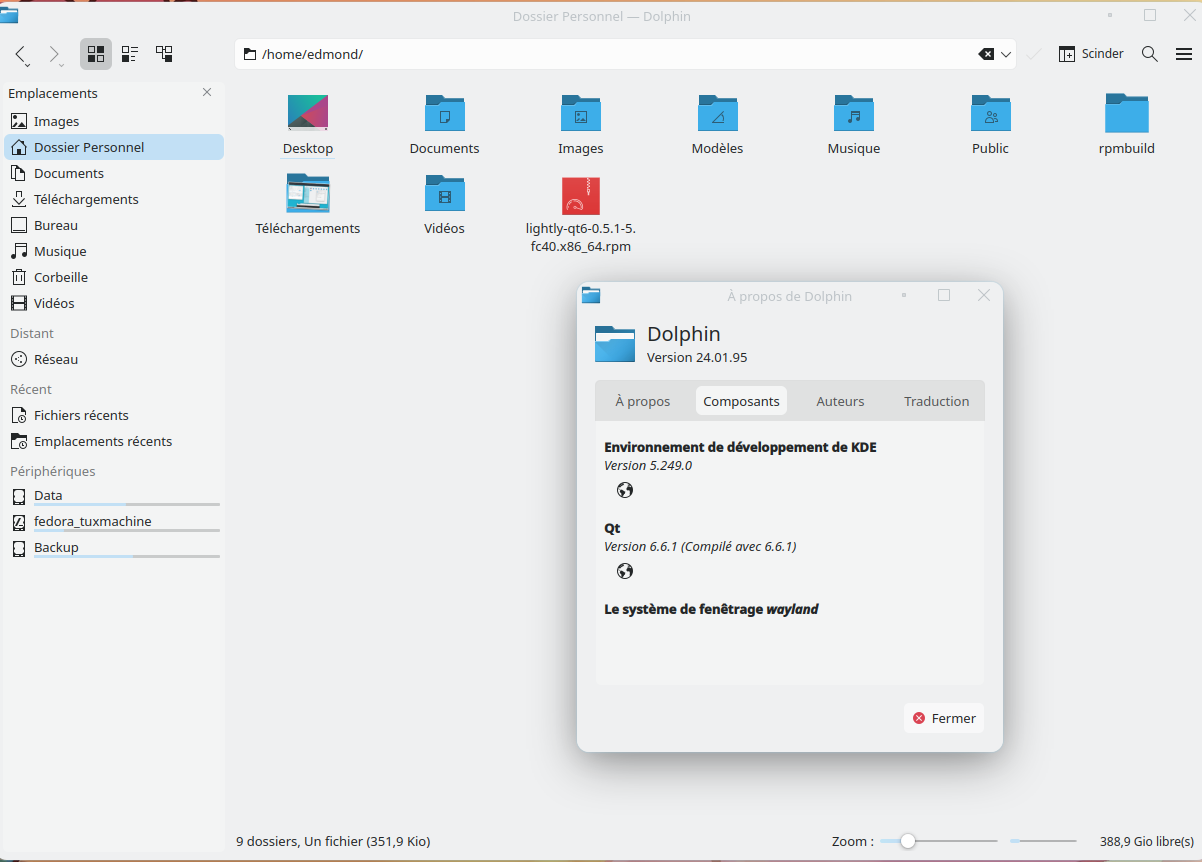Screen dimensions: 1202x862
Task: Go back using the back arrow
Action: [22, 54]
